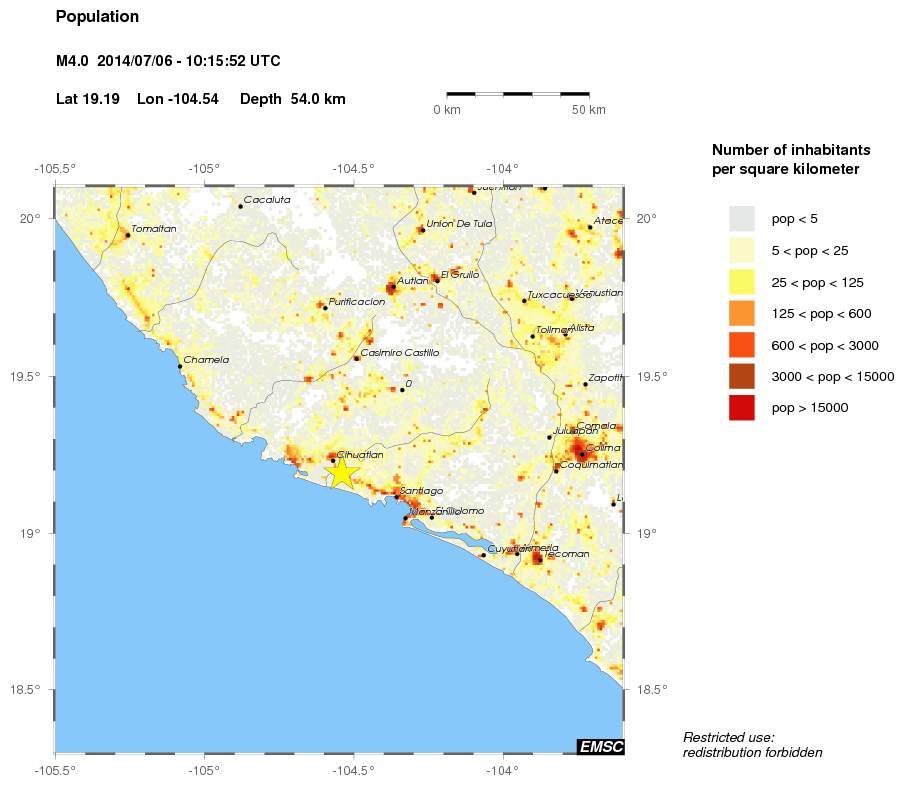Click the right '18.5°' latitude label
Viewport: 904px width, 785px height.
tap(652, 689)
